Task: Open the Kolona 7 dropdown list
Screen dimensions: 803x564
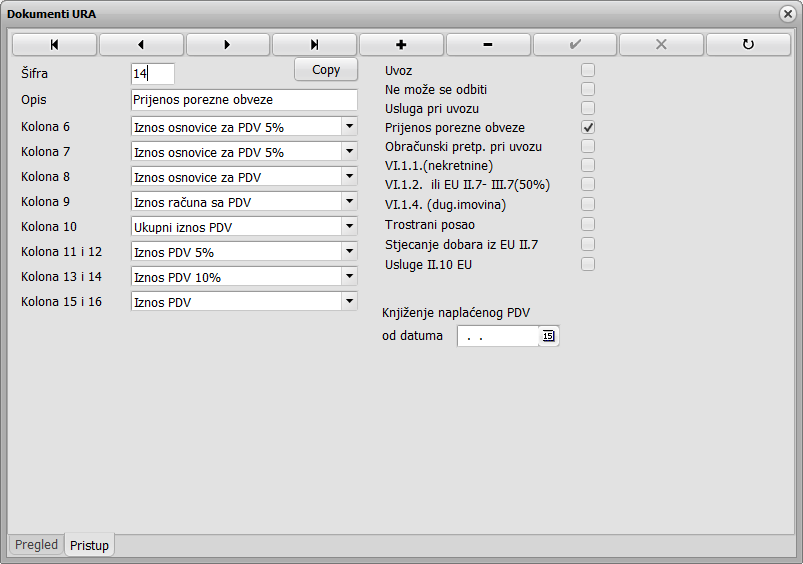Action: (x=349, y=151)
